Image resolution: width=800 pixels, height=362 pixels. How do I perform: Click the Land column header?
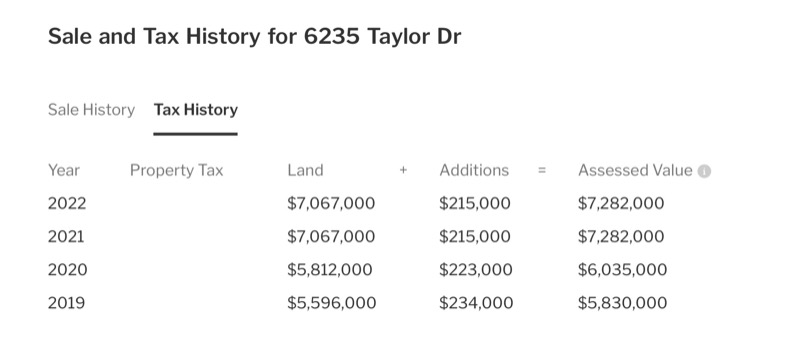click(x=305, y=170)
